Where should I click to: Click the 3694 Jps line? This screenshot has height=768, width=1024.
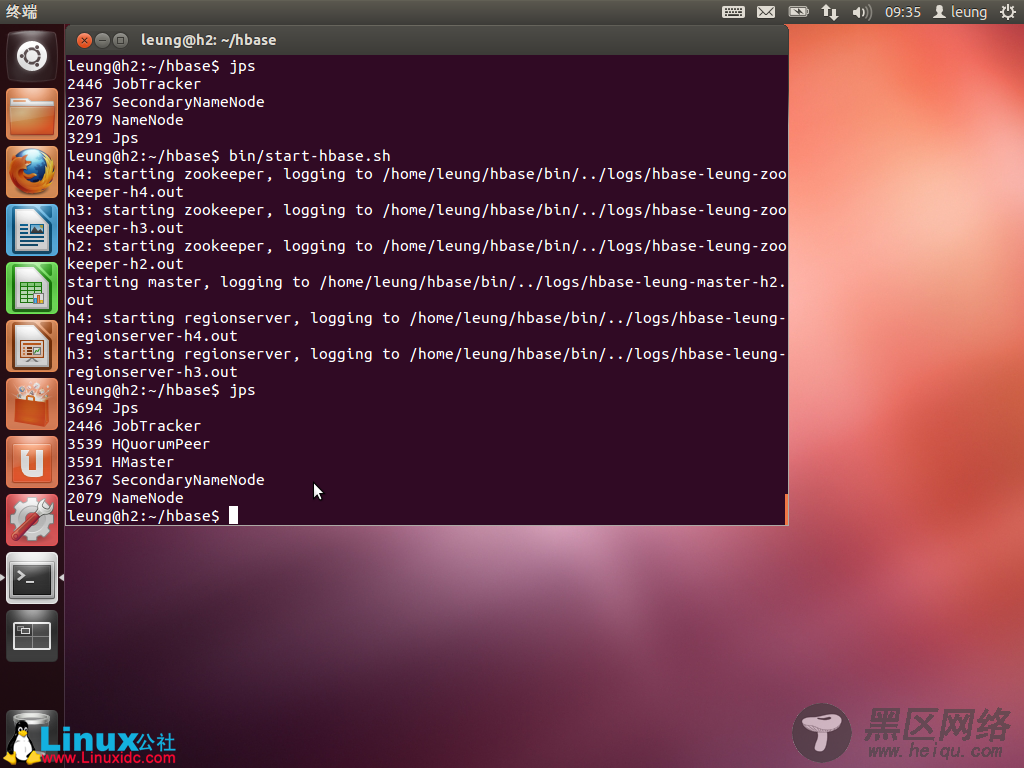[x=103, y=408]
